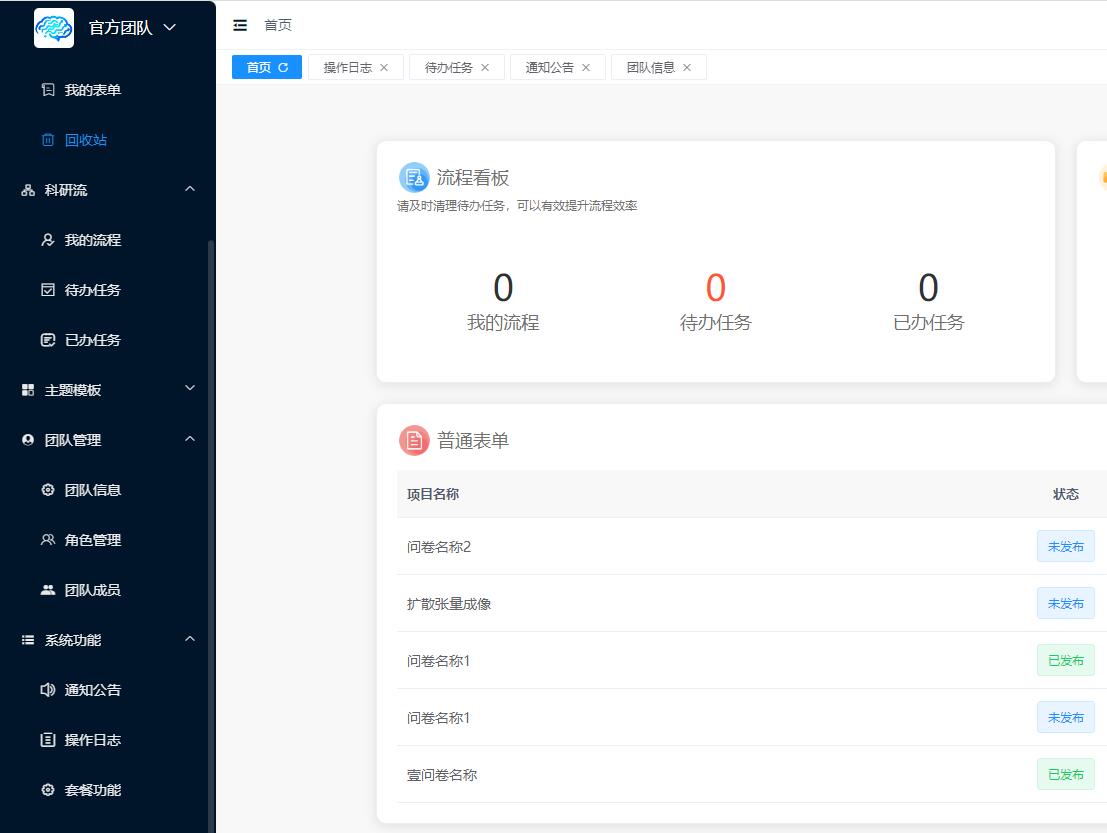This screenshot has width=1107, height=833.
Task: Select the 问卷名称2 project row name
Action: [x=438, y=547]
